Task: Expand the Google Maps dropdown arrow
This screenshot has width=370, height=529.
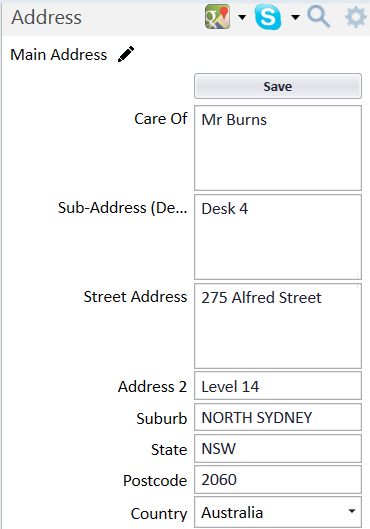Action: click(x=242, y=17)
